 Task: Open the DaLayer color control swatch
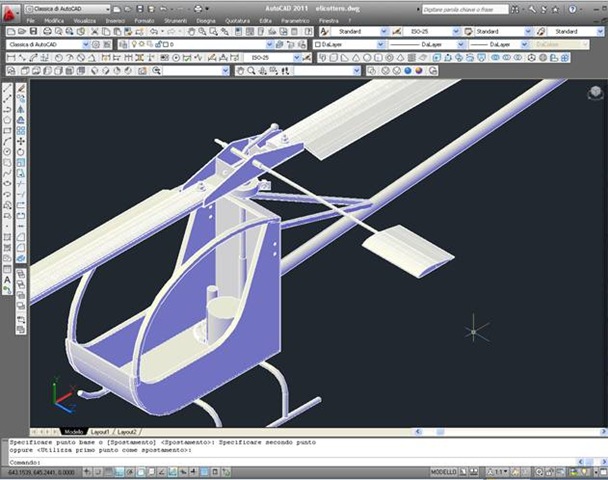tap(345, 45)
